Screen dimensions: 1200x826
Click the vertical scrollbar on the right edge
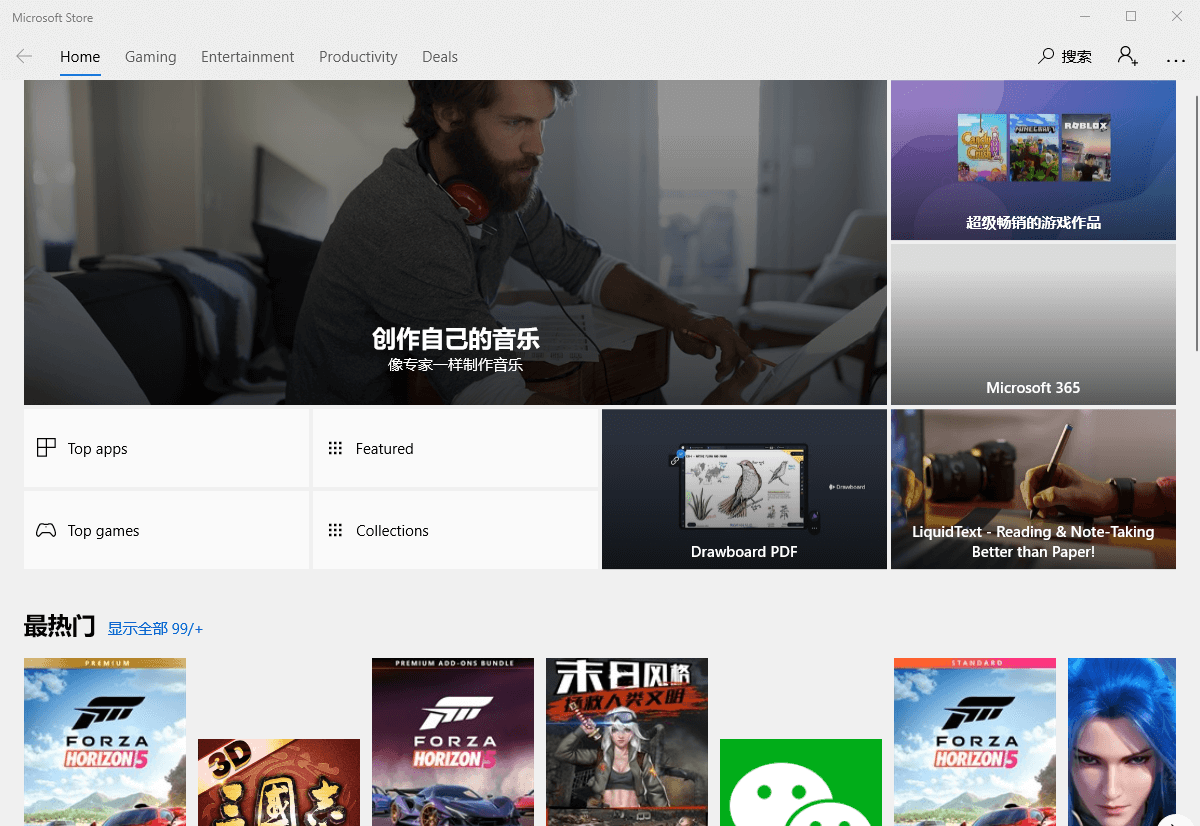click(x=1196, y=220)
